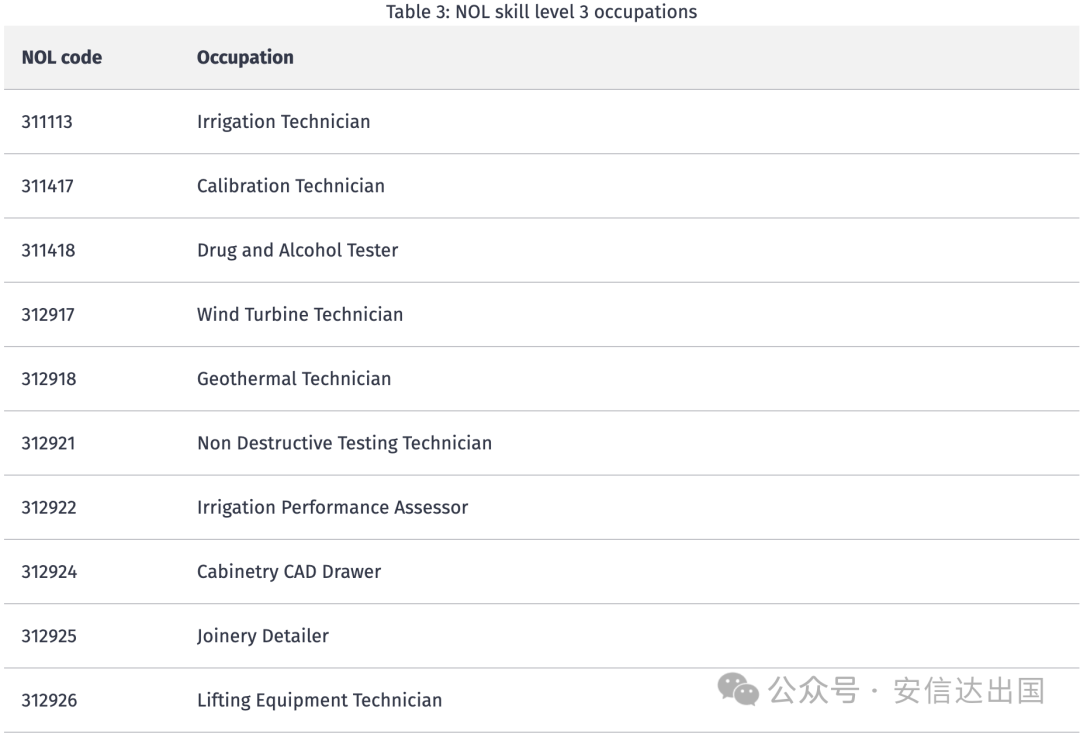Select the Cabinetry CAD Drawer entry

click(289, 572)
